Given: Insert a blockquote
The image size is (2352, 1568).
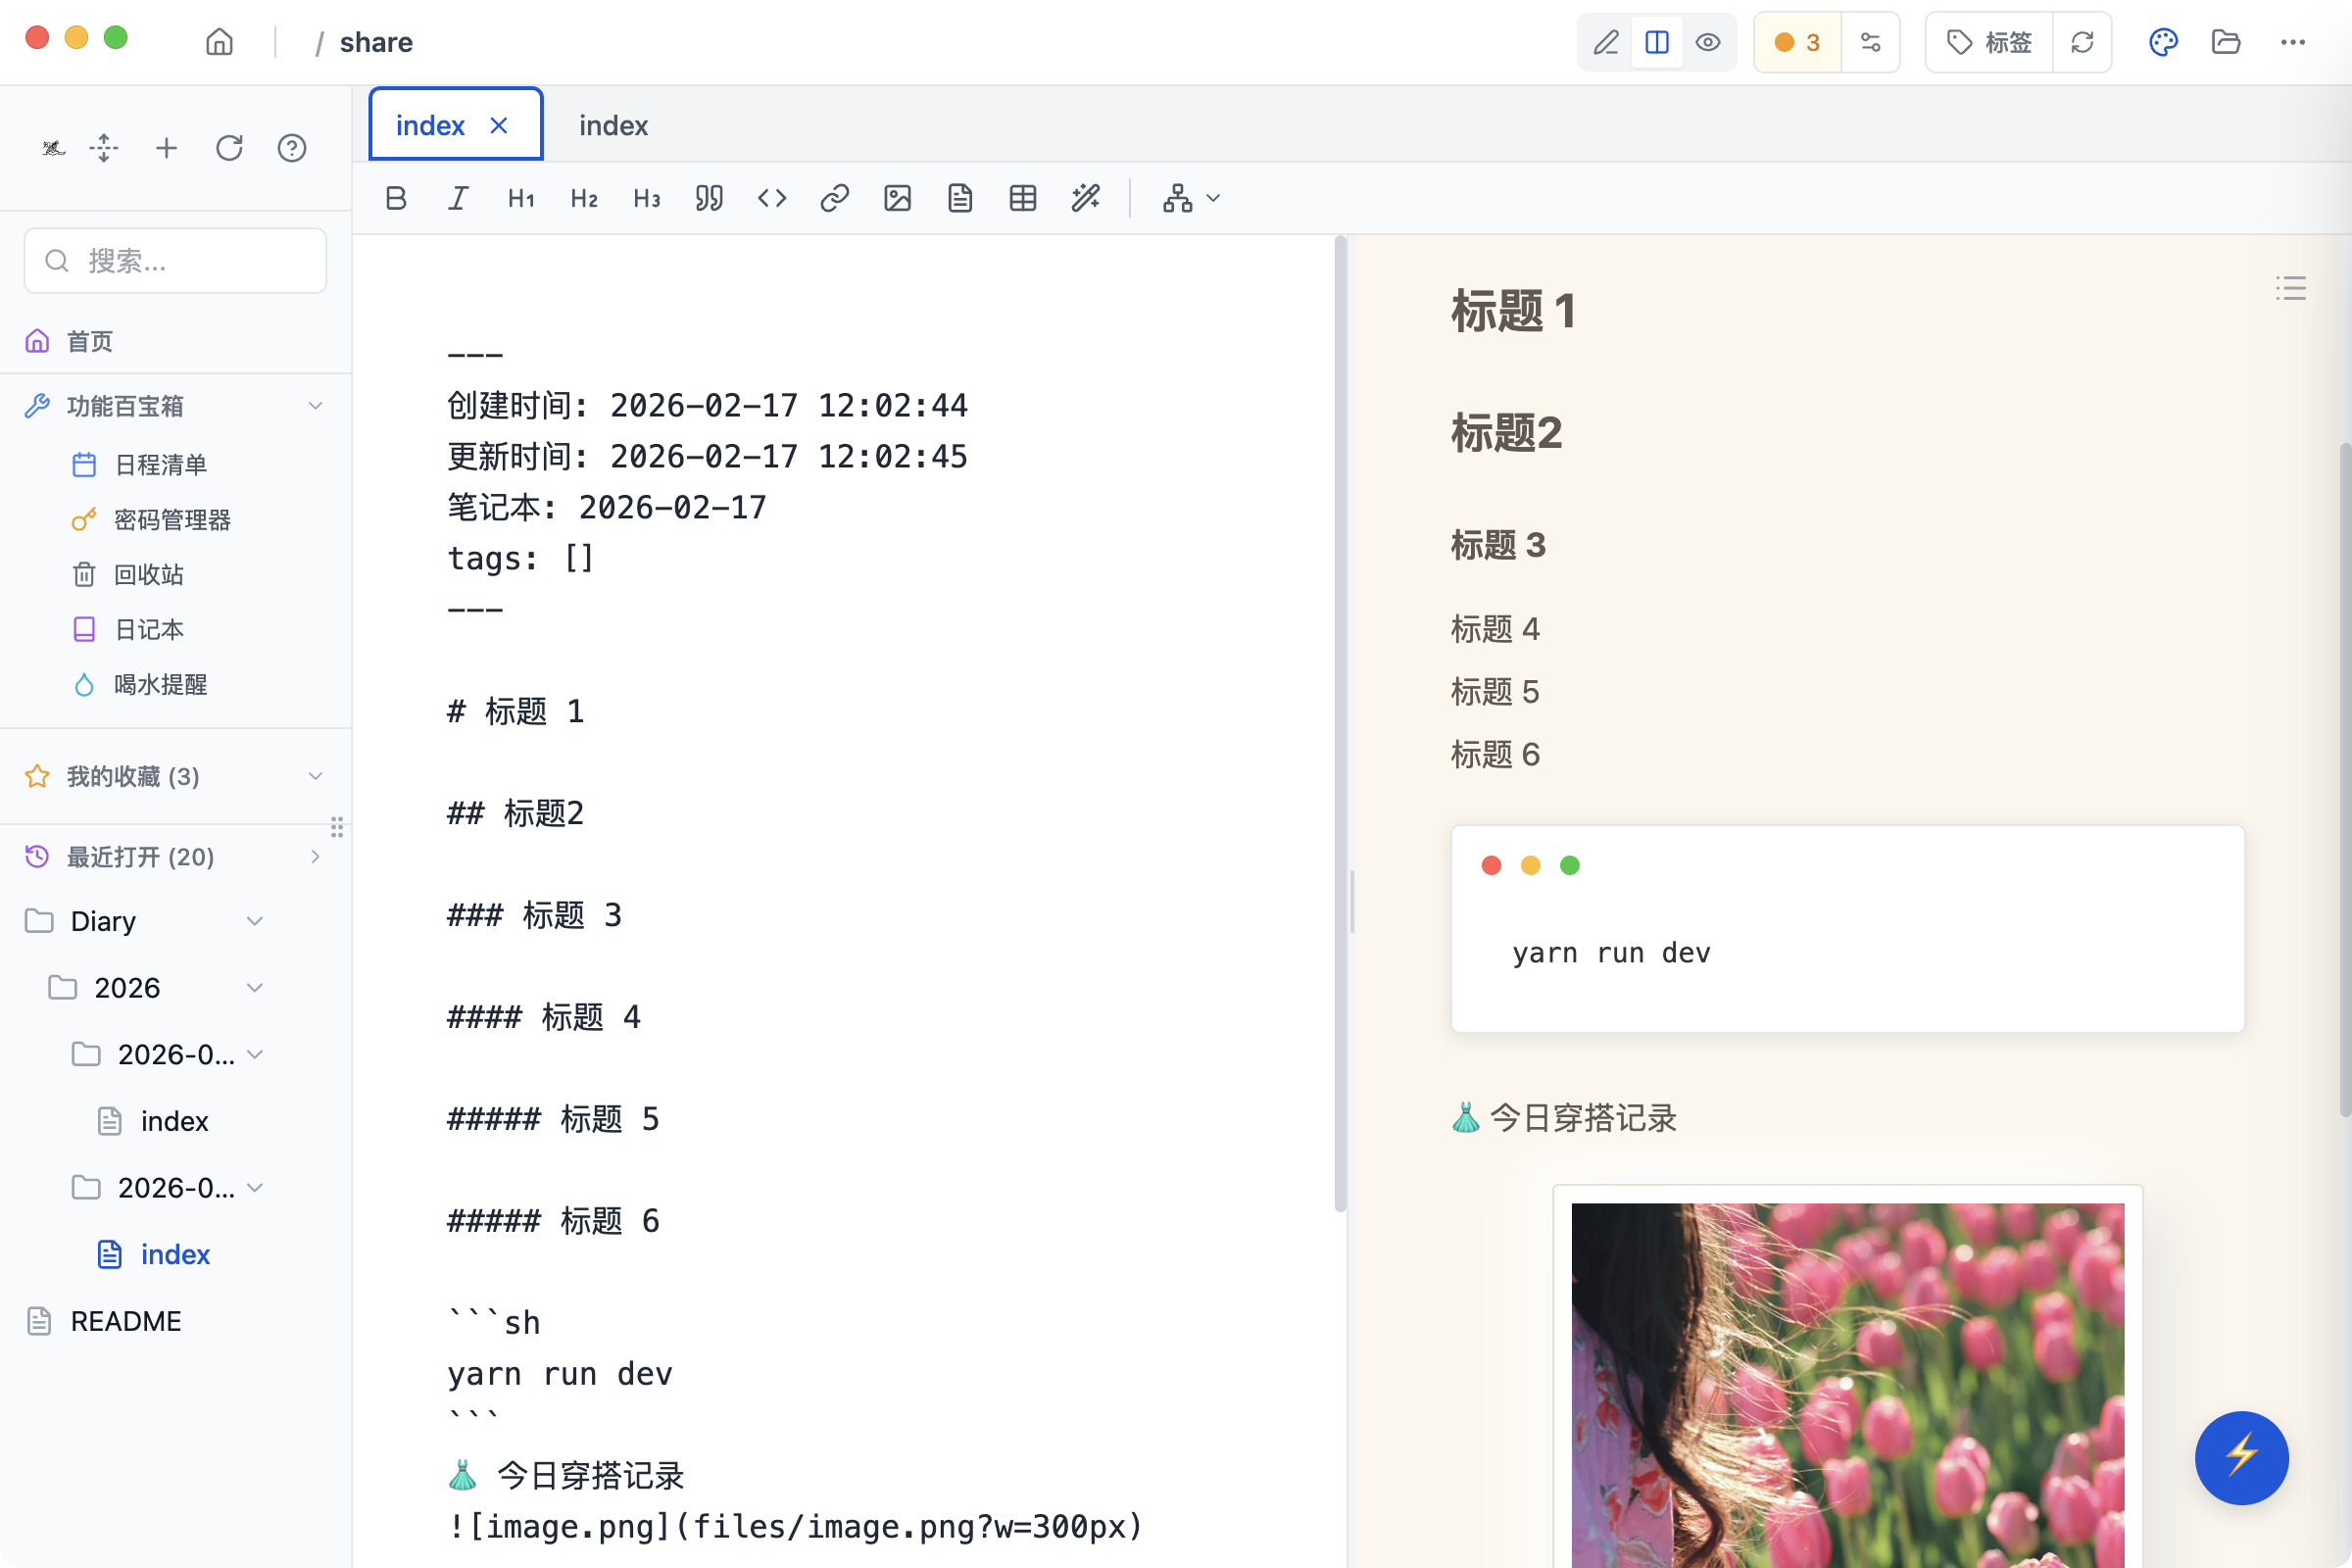Looking at the screenshot, I should click(x=709, y=198).
